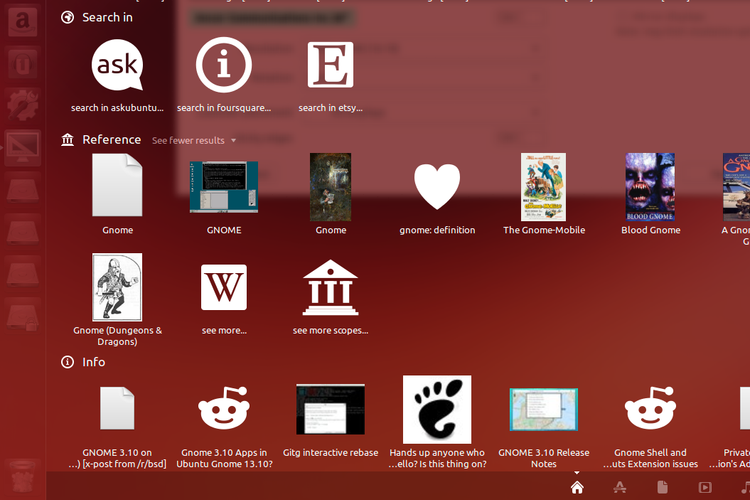
Task: Open 'Gnome (Dungeons & Dragons)' reference result
Action: point(117,288)
